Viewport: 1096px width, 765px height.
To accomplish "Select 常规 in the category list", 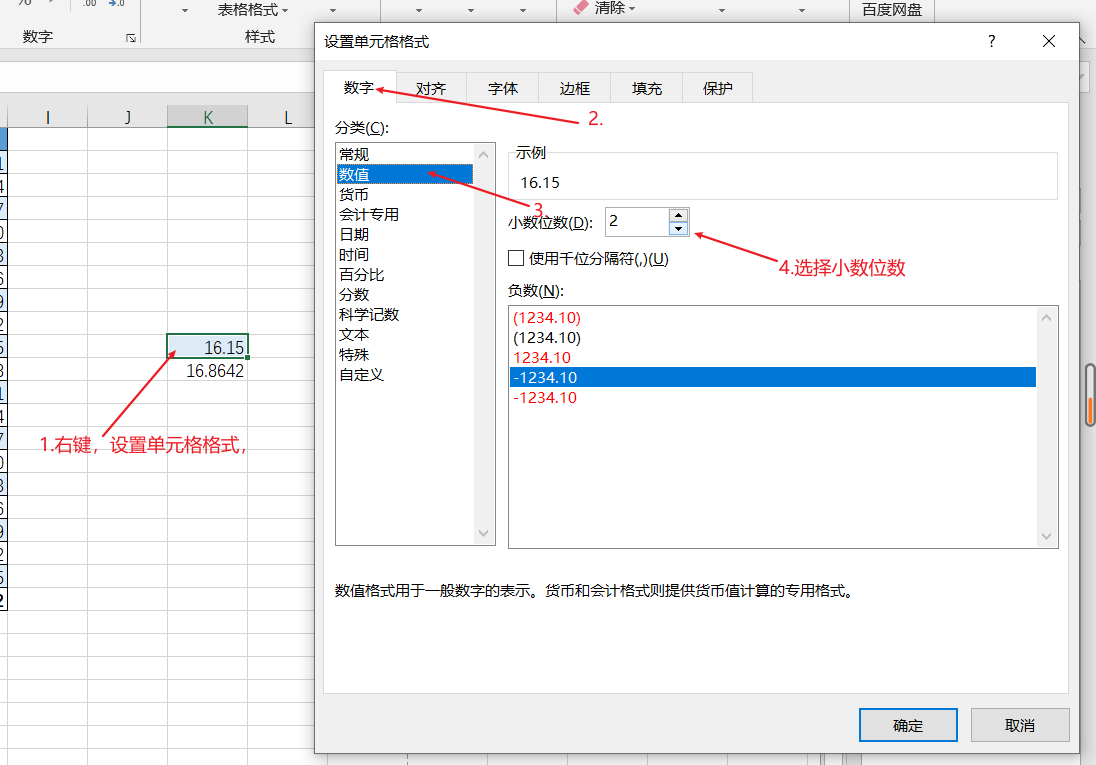I will (x=405, y=154).
